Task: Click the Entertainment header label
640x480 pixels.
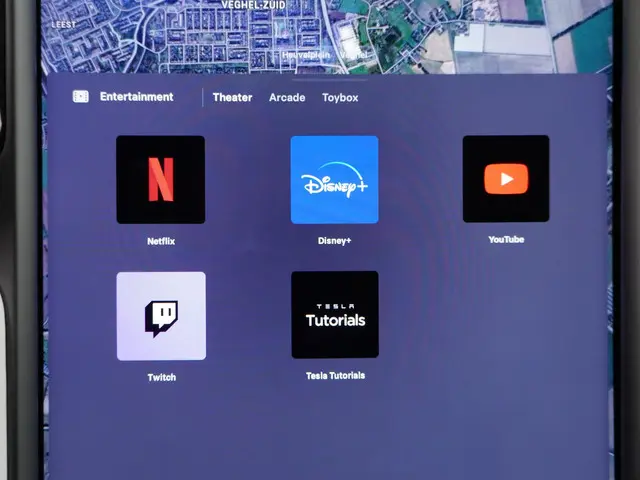Action: (x=137, y=97)
